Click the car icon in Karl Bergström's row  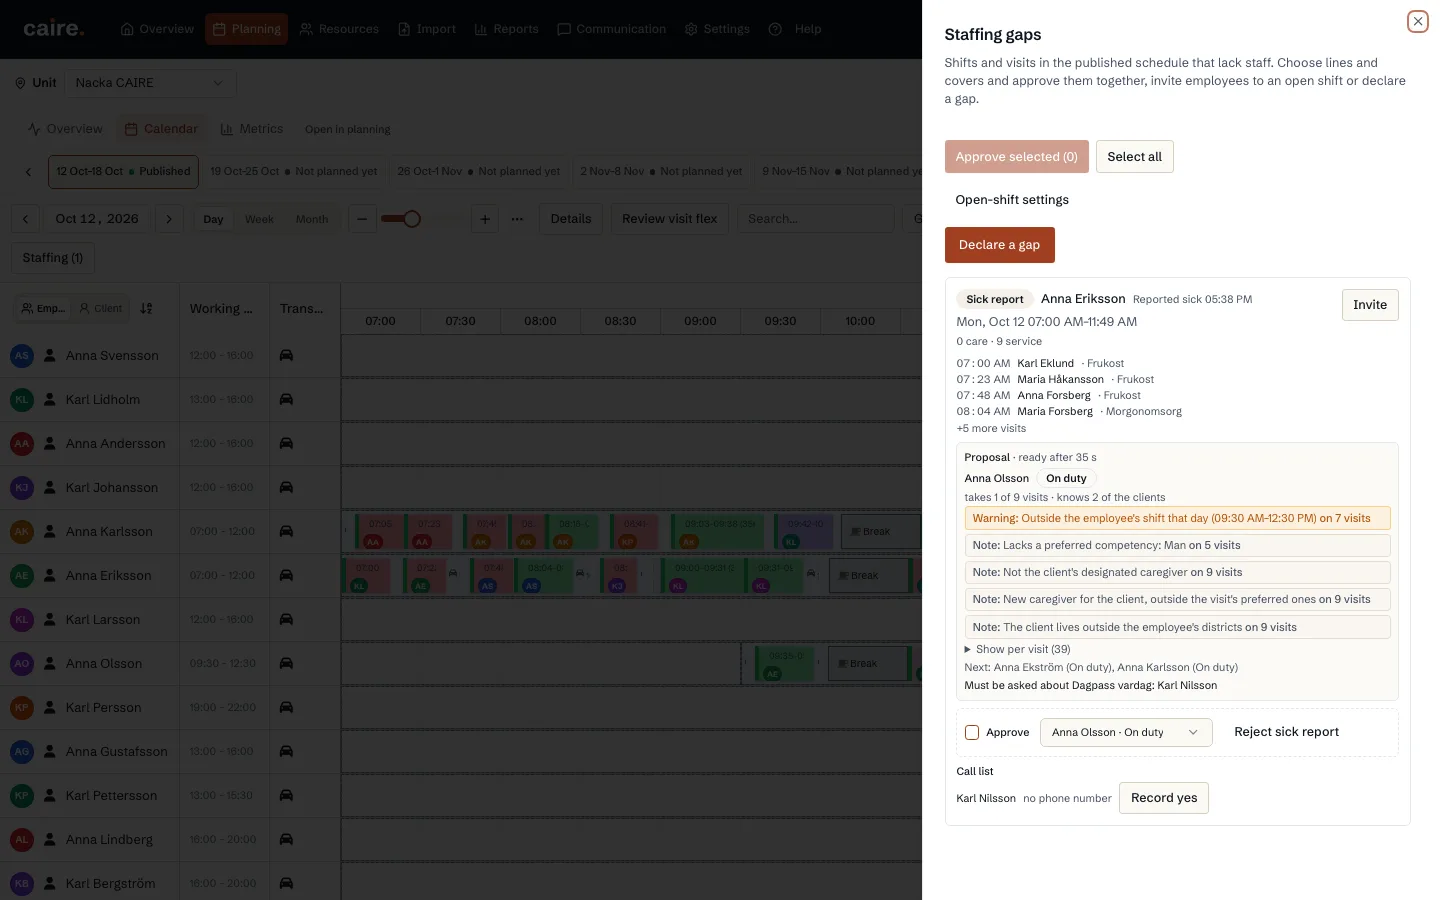(x=286, y=883)
